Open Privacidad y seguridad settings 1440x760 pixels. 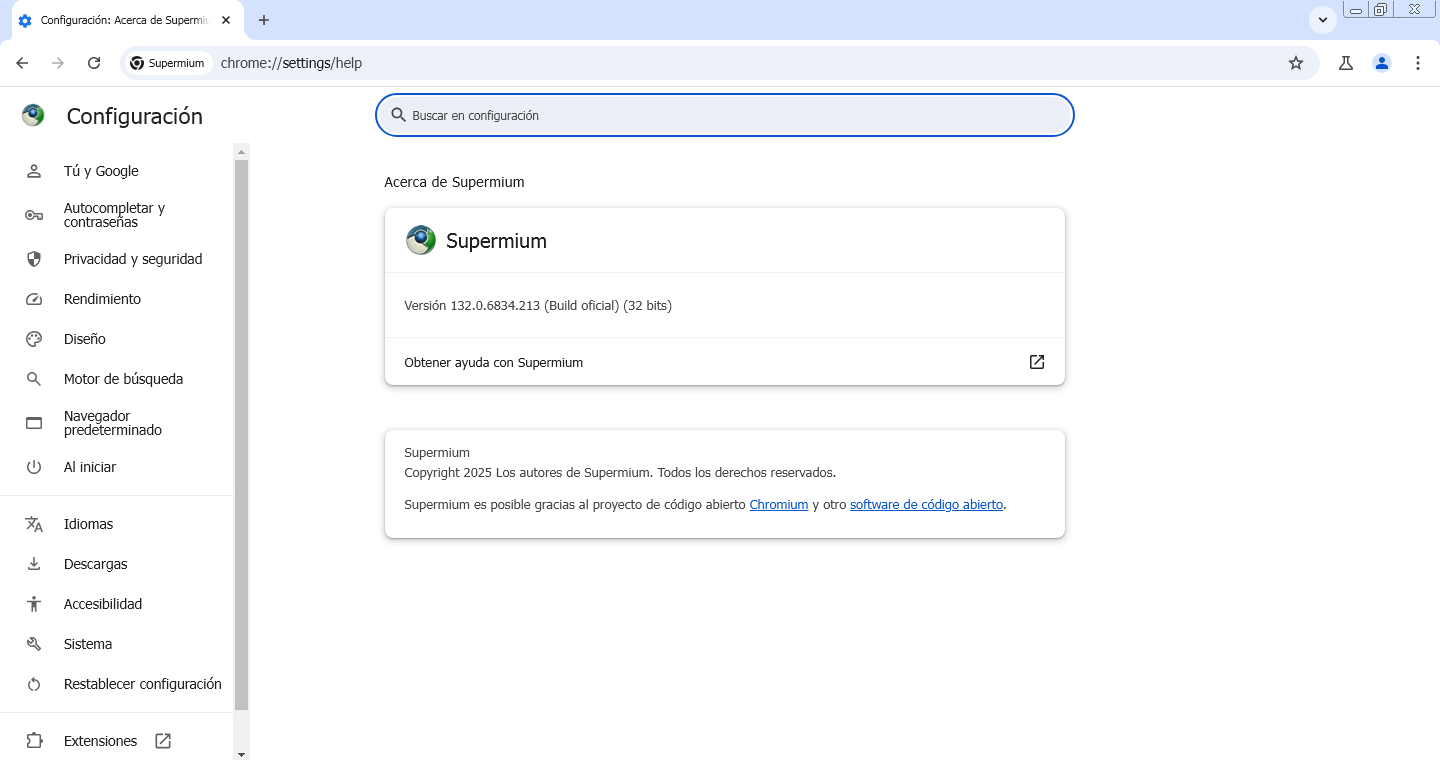coord(132,259)
